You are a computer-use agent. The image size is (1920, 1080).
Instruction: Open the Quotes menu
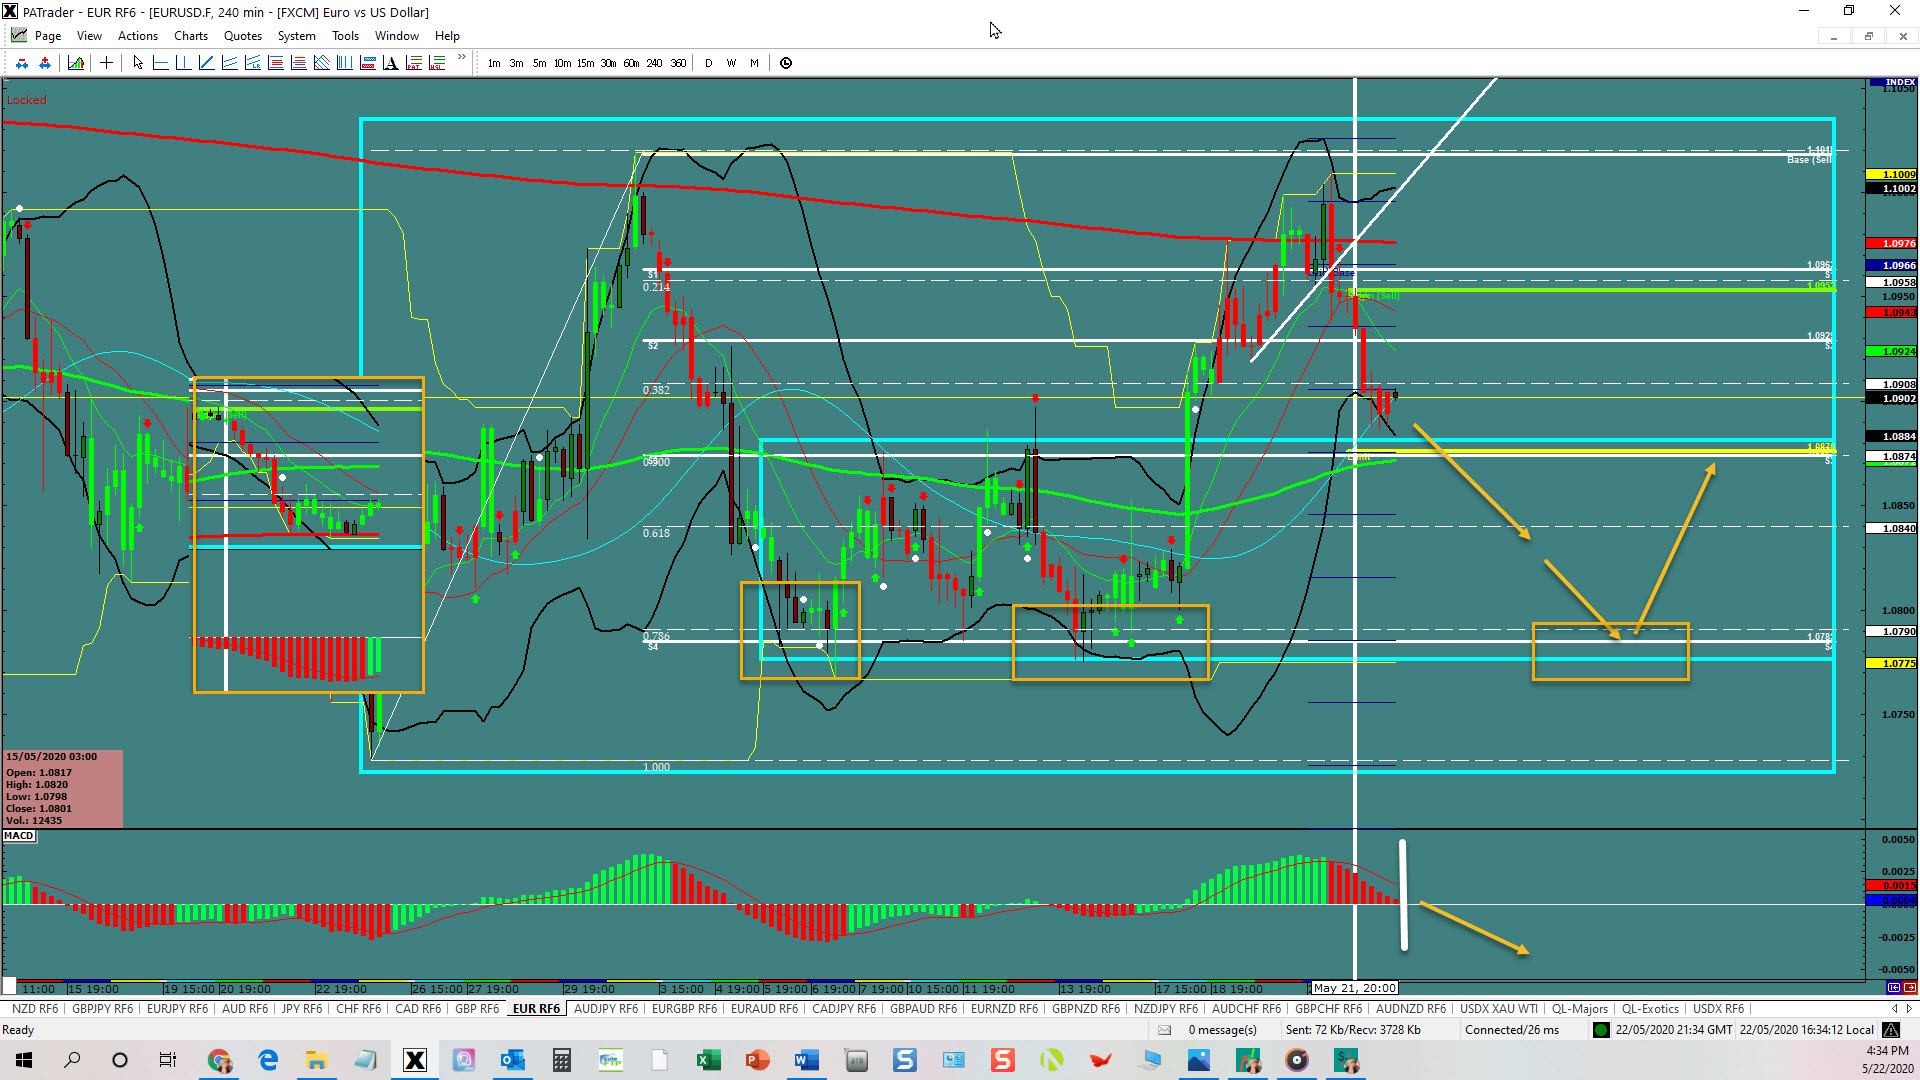coord(243,36)
